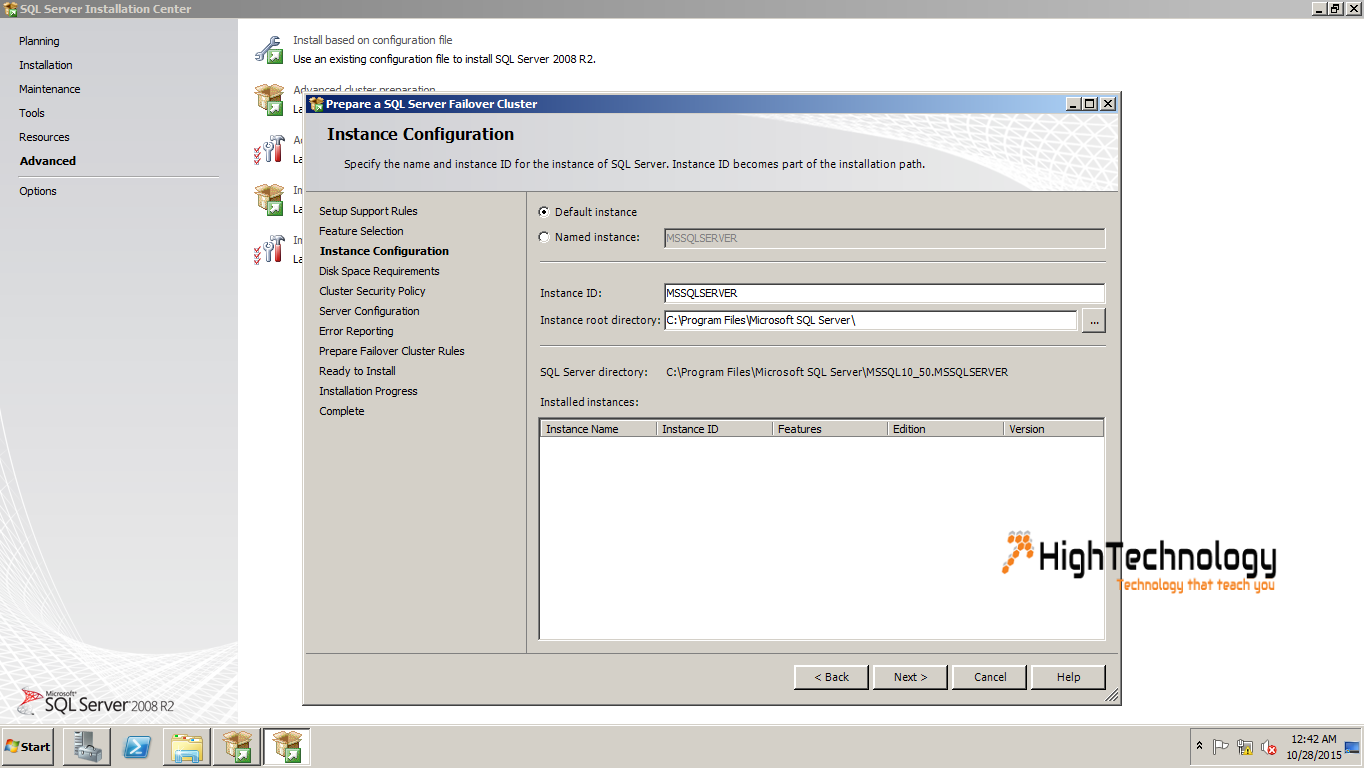Click Error Reporting step
The width and height of the screenshot is (1364, 768).
pyautogui.click(x=356, y=331)
